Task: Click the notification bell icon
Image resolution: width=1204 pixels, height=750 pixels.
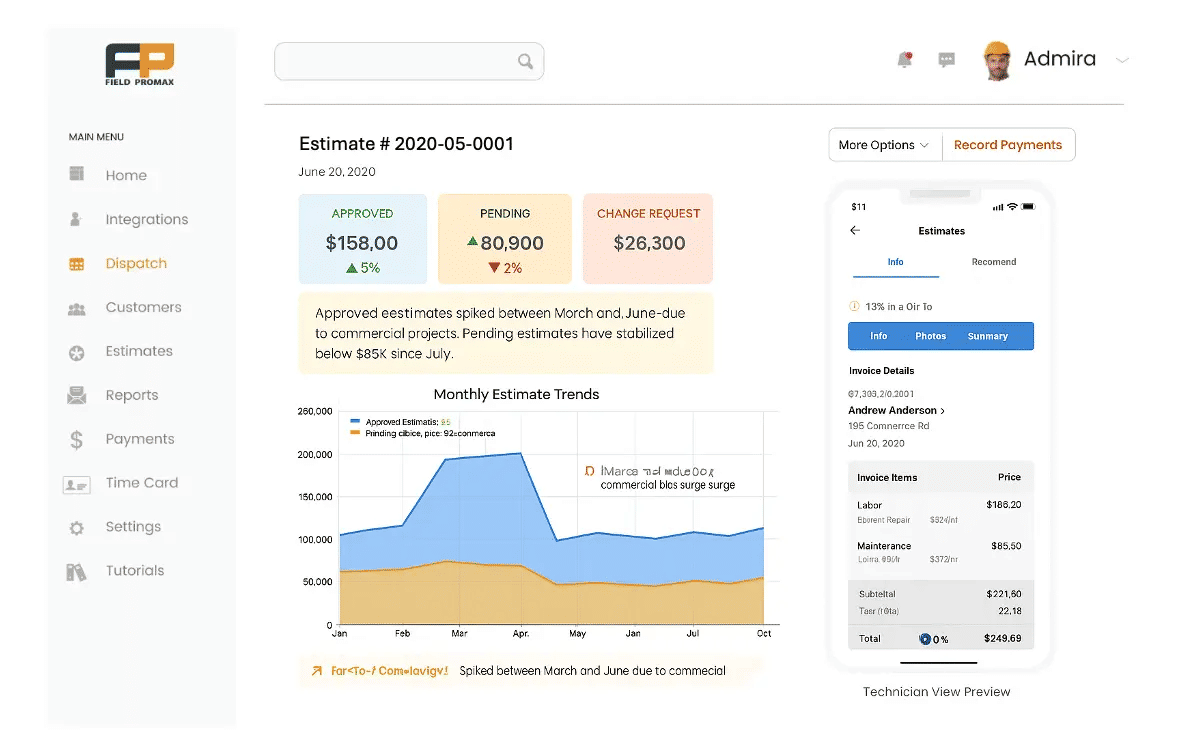Action: tap(904, 60)
